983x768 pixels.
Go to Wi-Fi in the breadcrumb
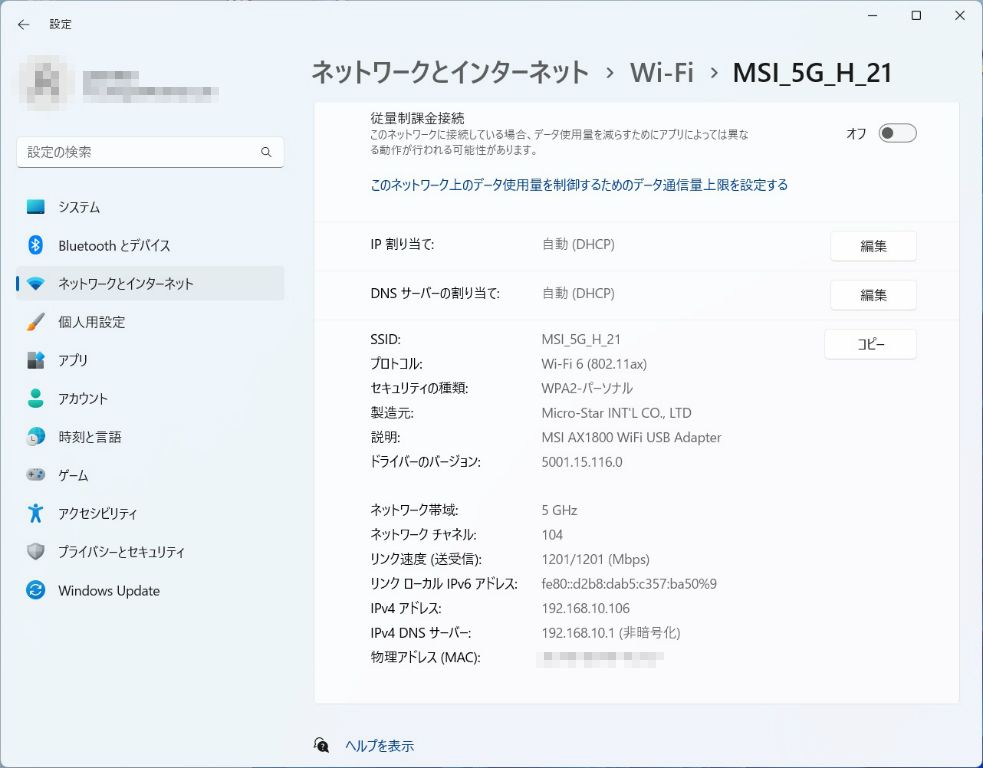[661, 73]
